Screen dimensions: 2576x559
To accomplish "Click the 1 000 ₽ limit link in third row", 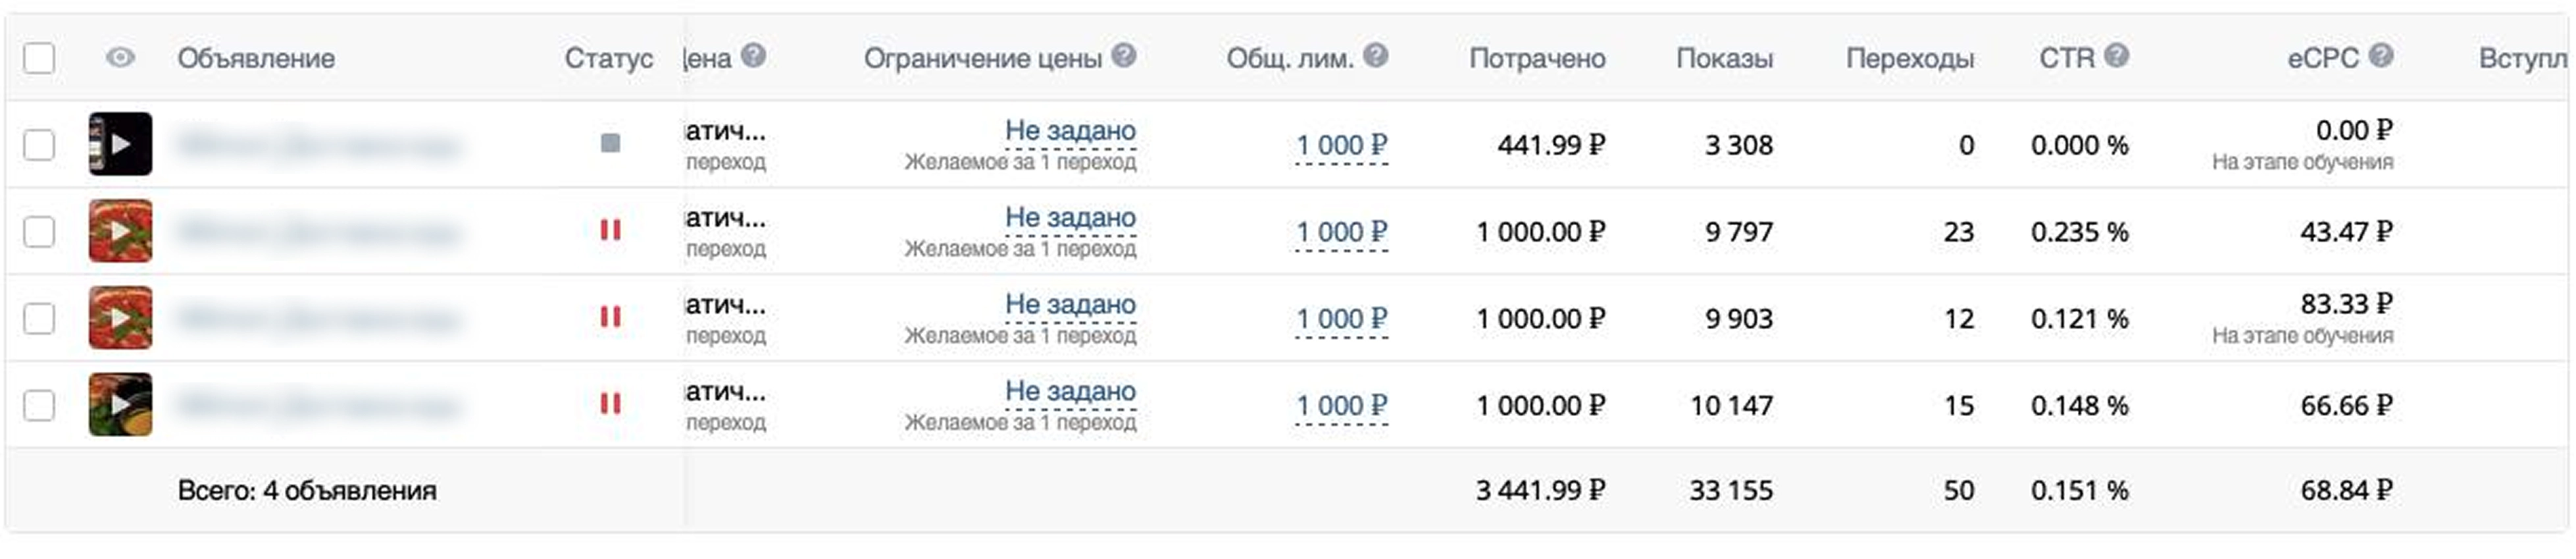I will pos(1341,319).
